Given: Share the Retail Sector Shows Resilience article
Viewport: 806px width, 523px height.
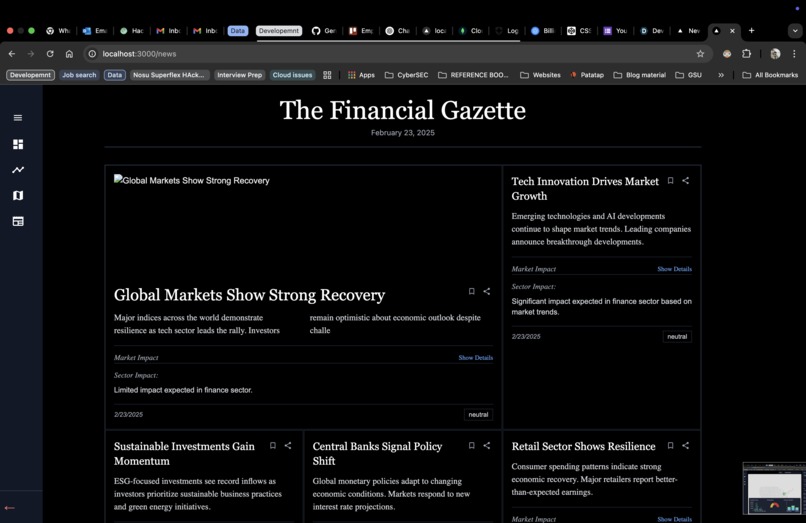Looking at the screenshot, I should pyautogui.click(x=685, y=445).
